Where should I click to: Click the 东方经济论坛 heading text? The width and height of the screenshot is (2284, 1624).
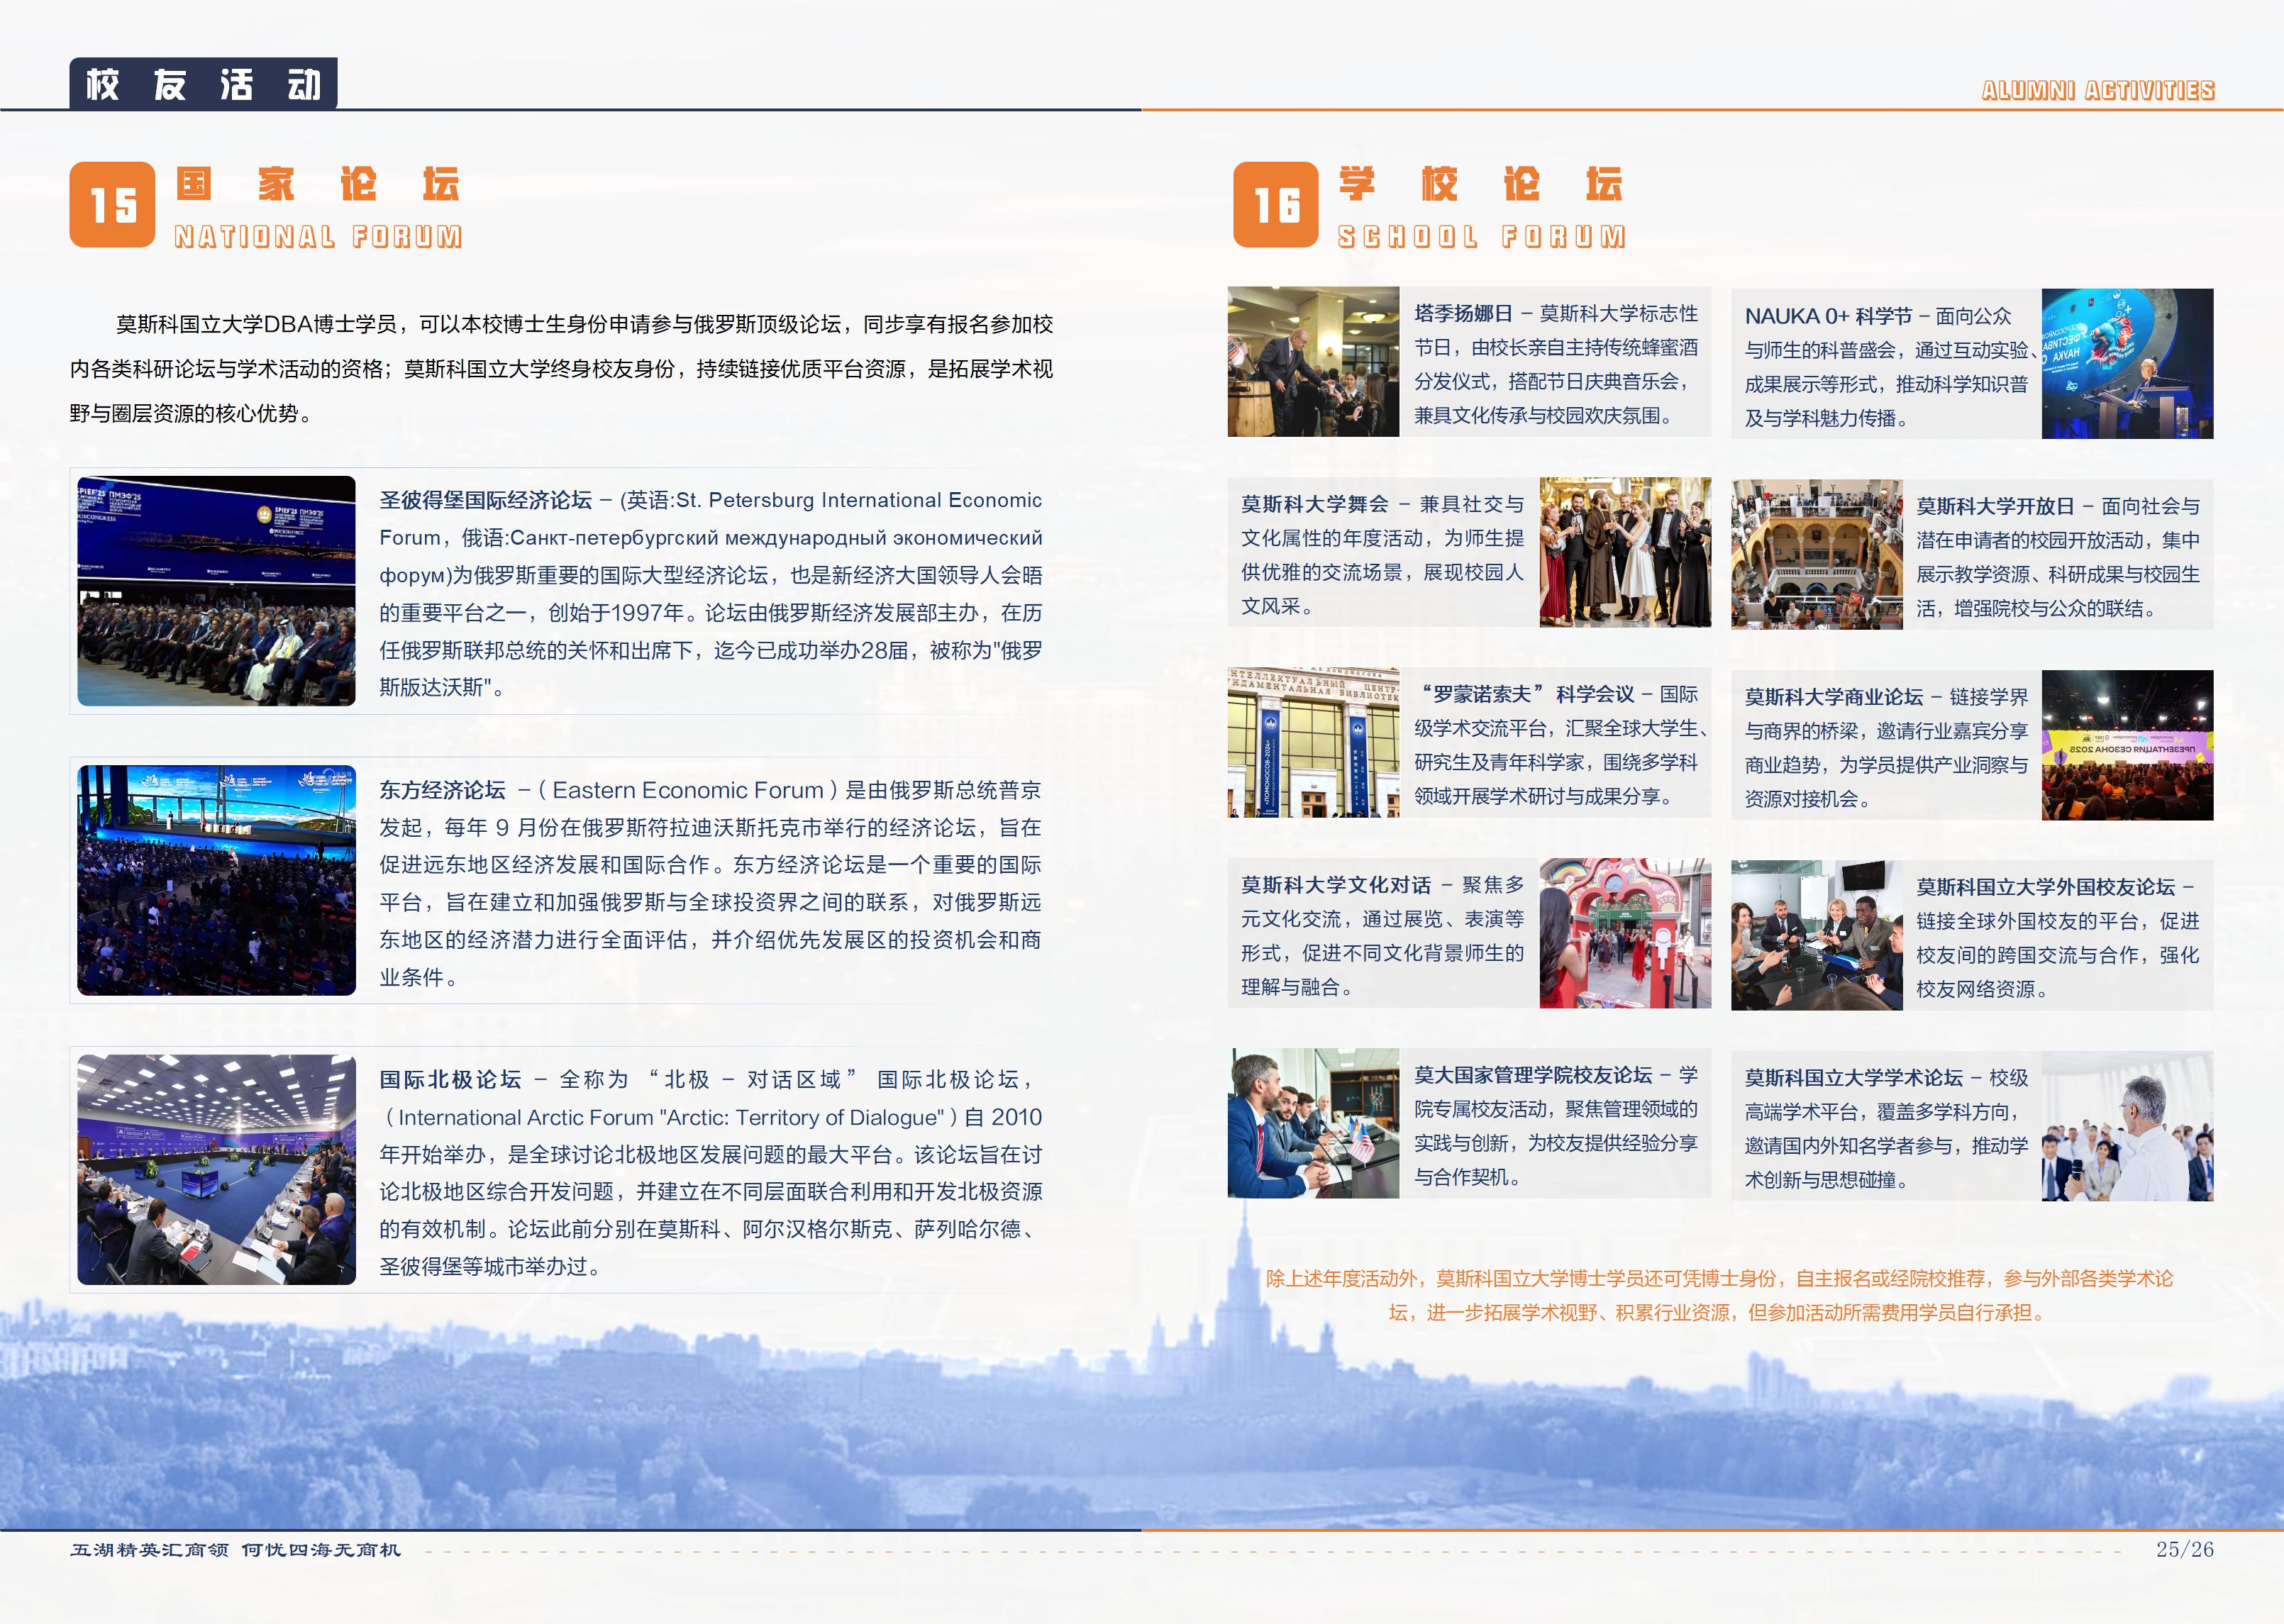click(442, 790)
